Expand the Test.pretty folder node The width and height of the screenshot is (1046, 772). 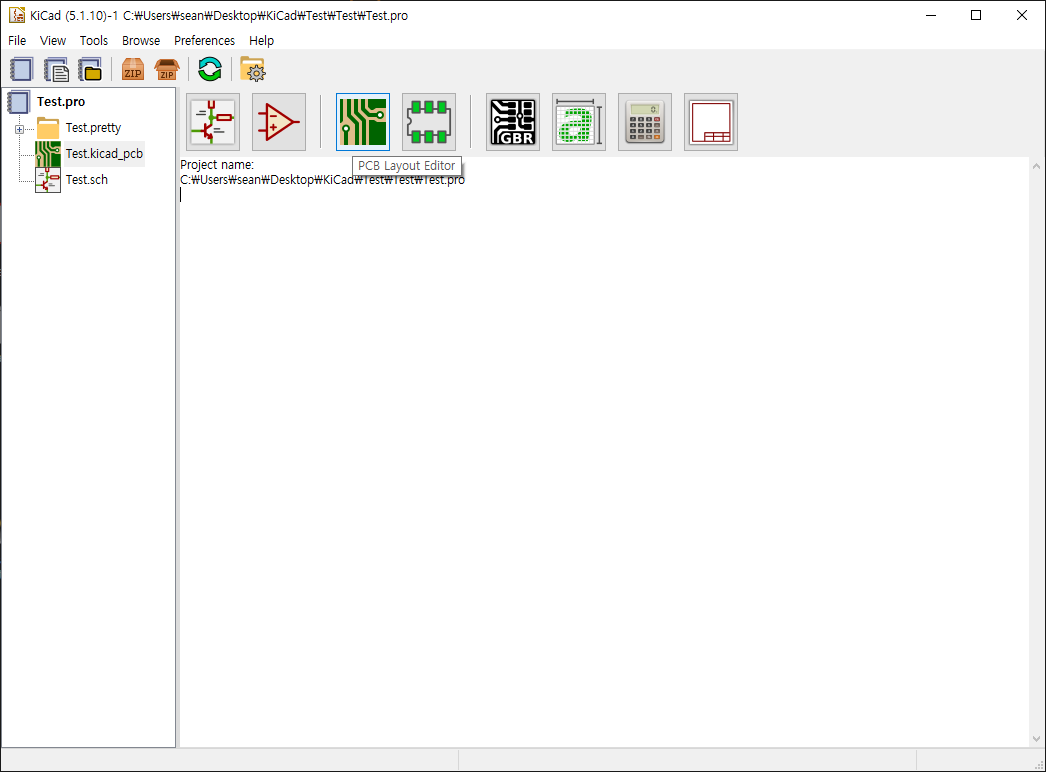(19, 129)
